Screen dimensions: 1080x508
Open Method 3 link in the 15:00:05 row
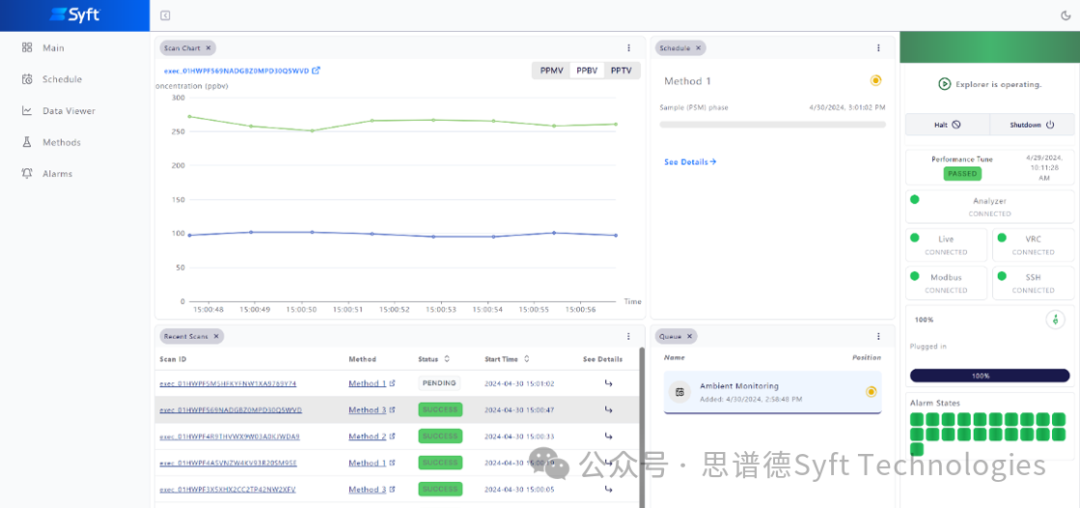pyautogui.click(x=372, y=489)
